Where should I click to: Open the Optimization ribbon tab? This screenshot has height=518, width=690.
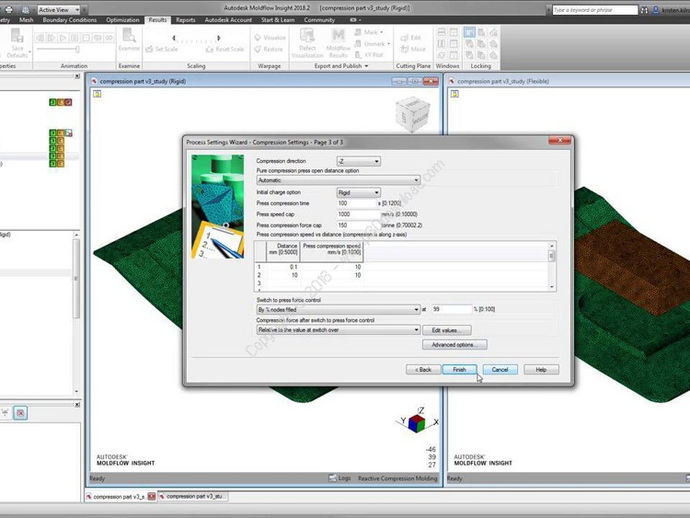pyautogui.click(x=122, y=20)
